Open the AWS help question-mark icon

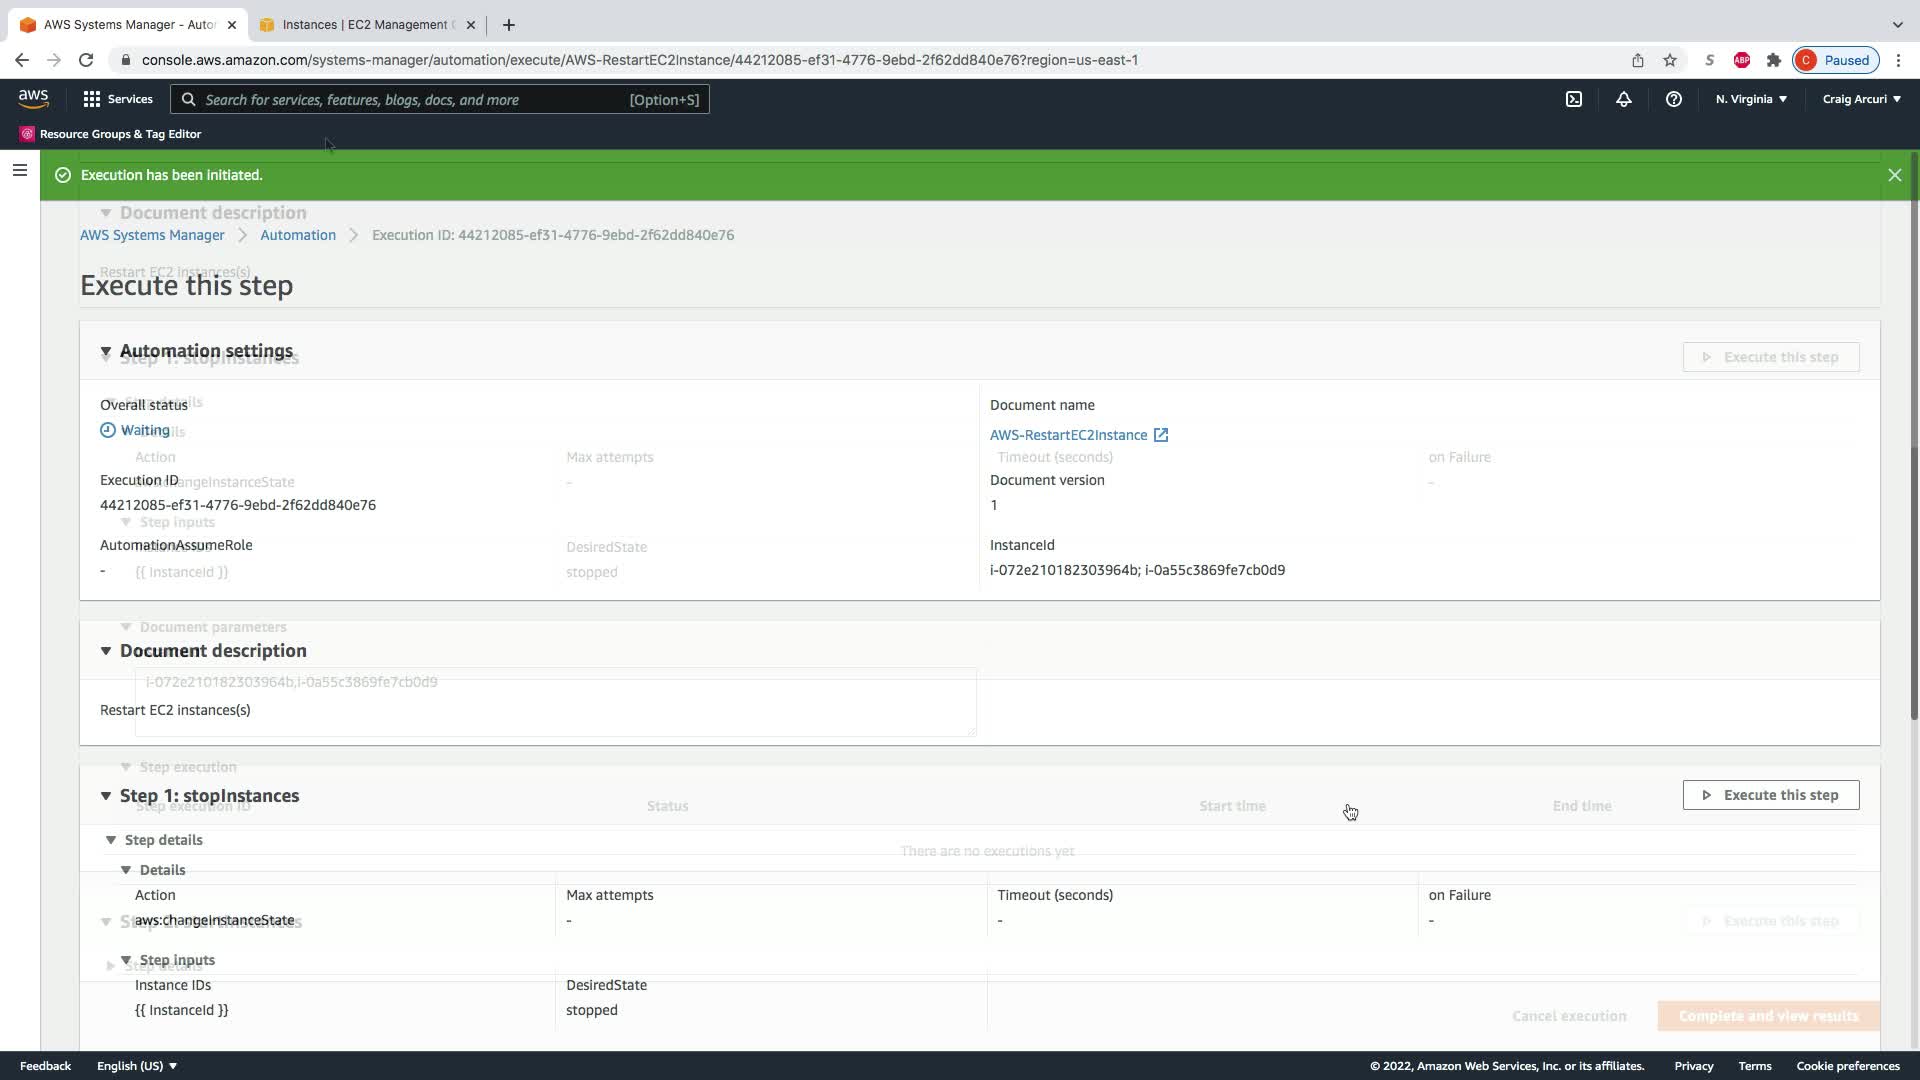click(1673, 99)
